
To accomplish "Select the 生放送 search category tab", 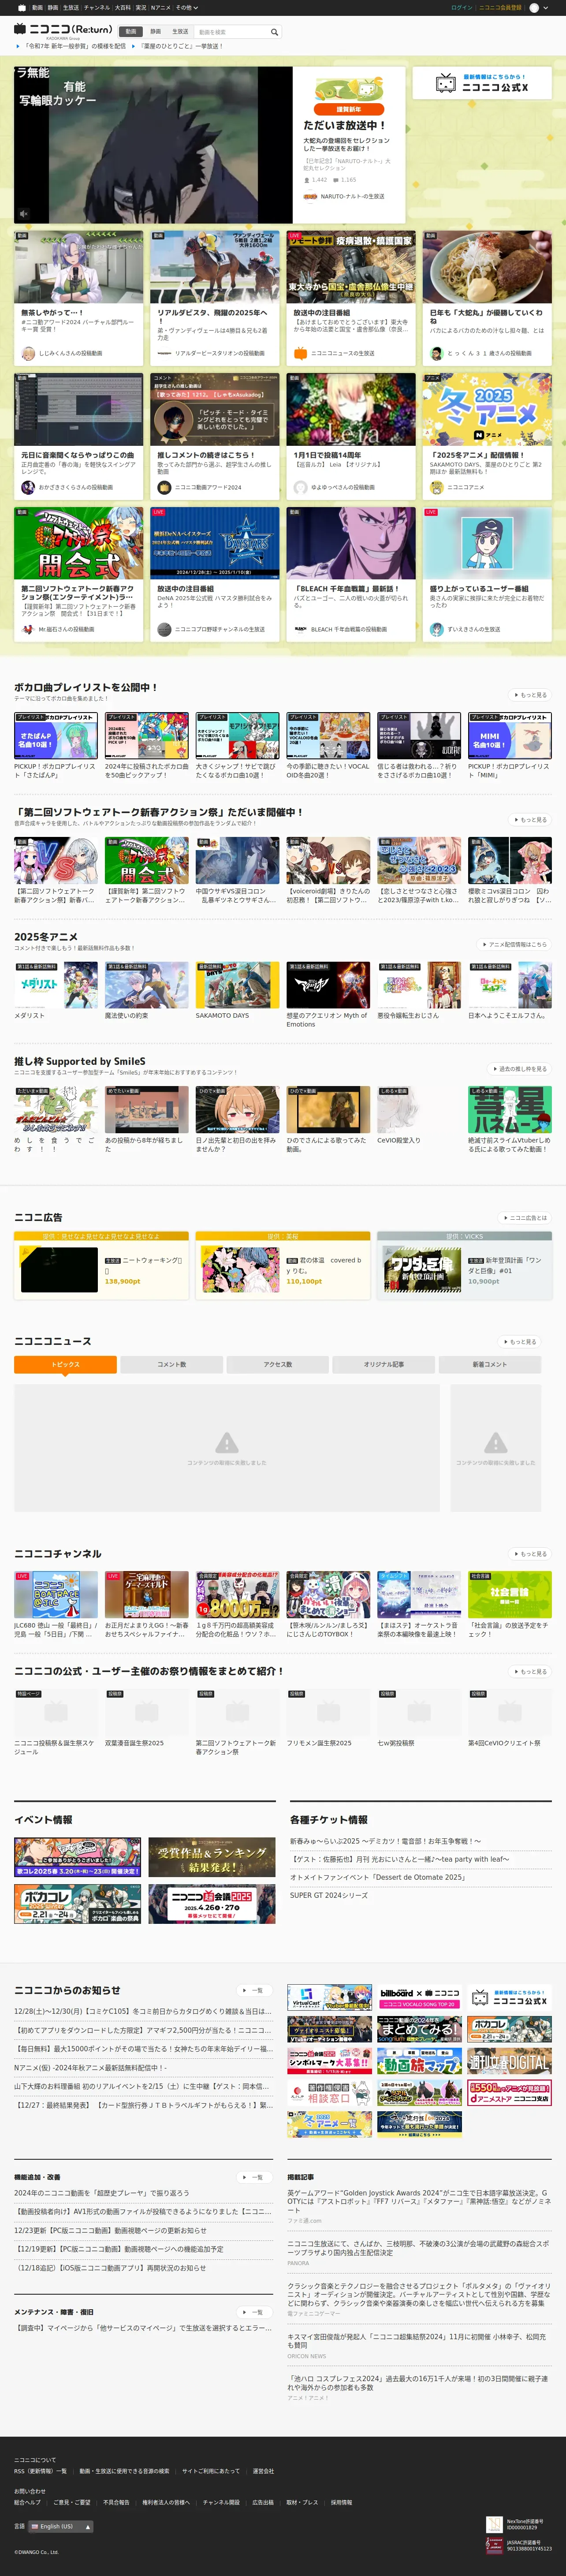I will (180, 32).
